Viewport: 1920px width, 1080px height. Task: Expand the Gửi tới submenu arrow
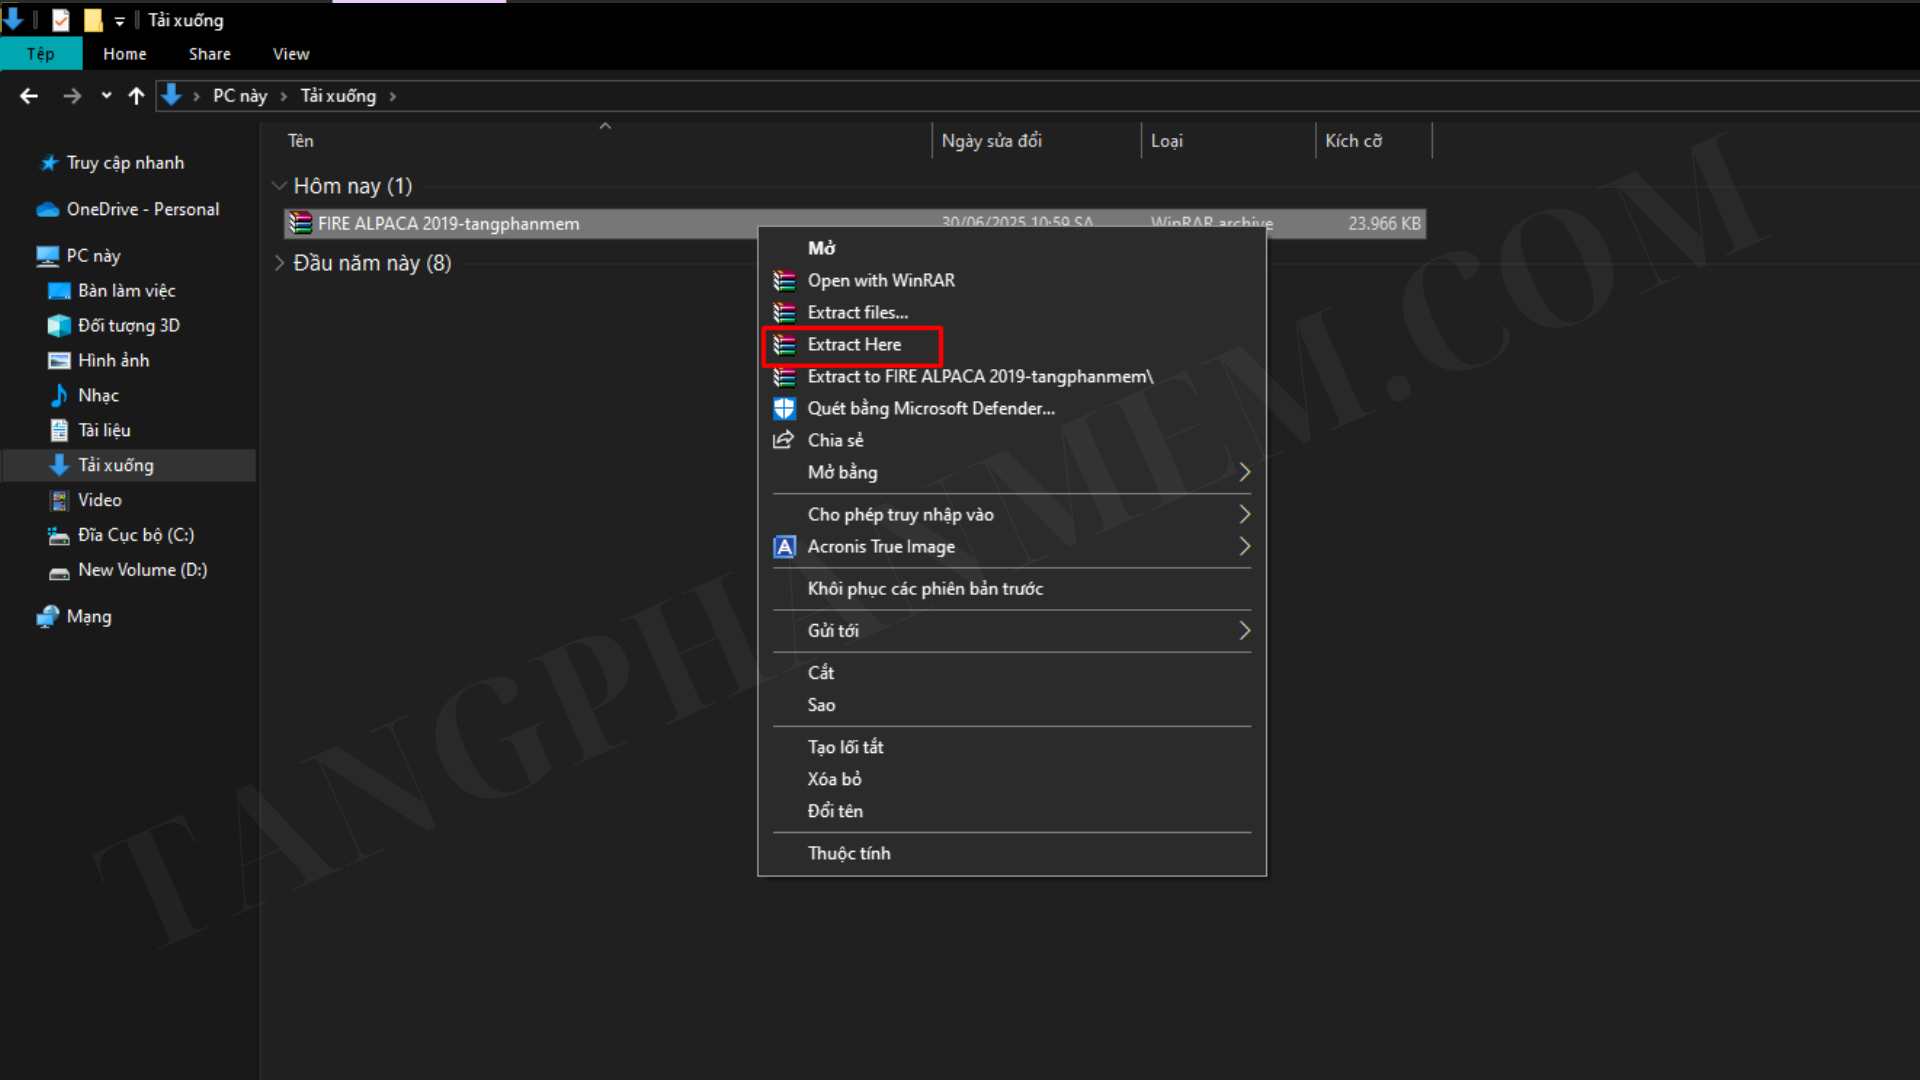1244,631
